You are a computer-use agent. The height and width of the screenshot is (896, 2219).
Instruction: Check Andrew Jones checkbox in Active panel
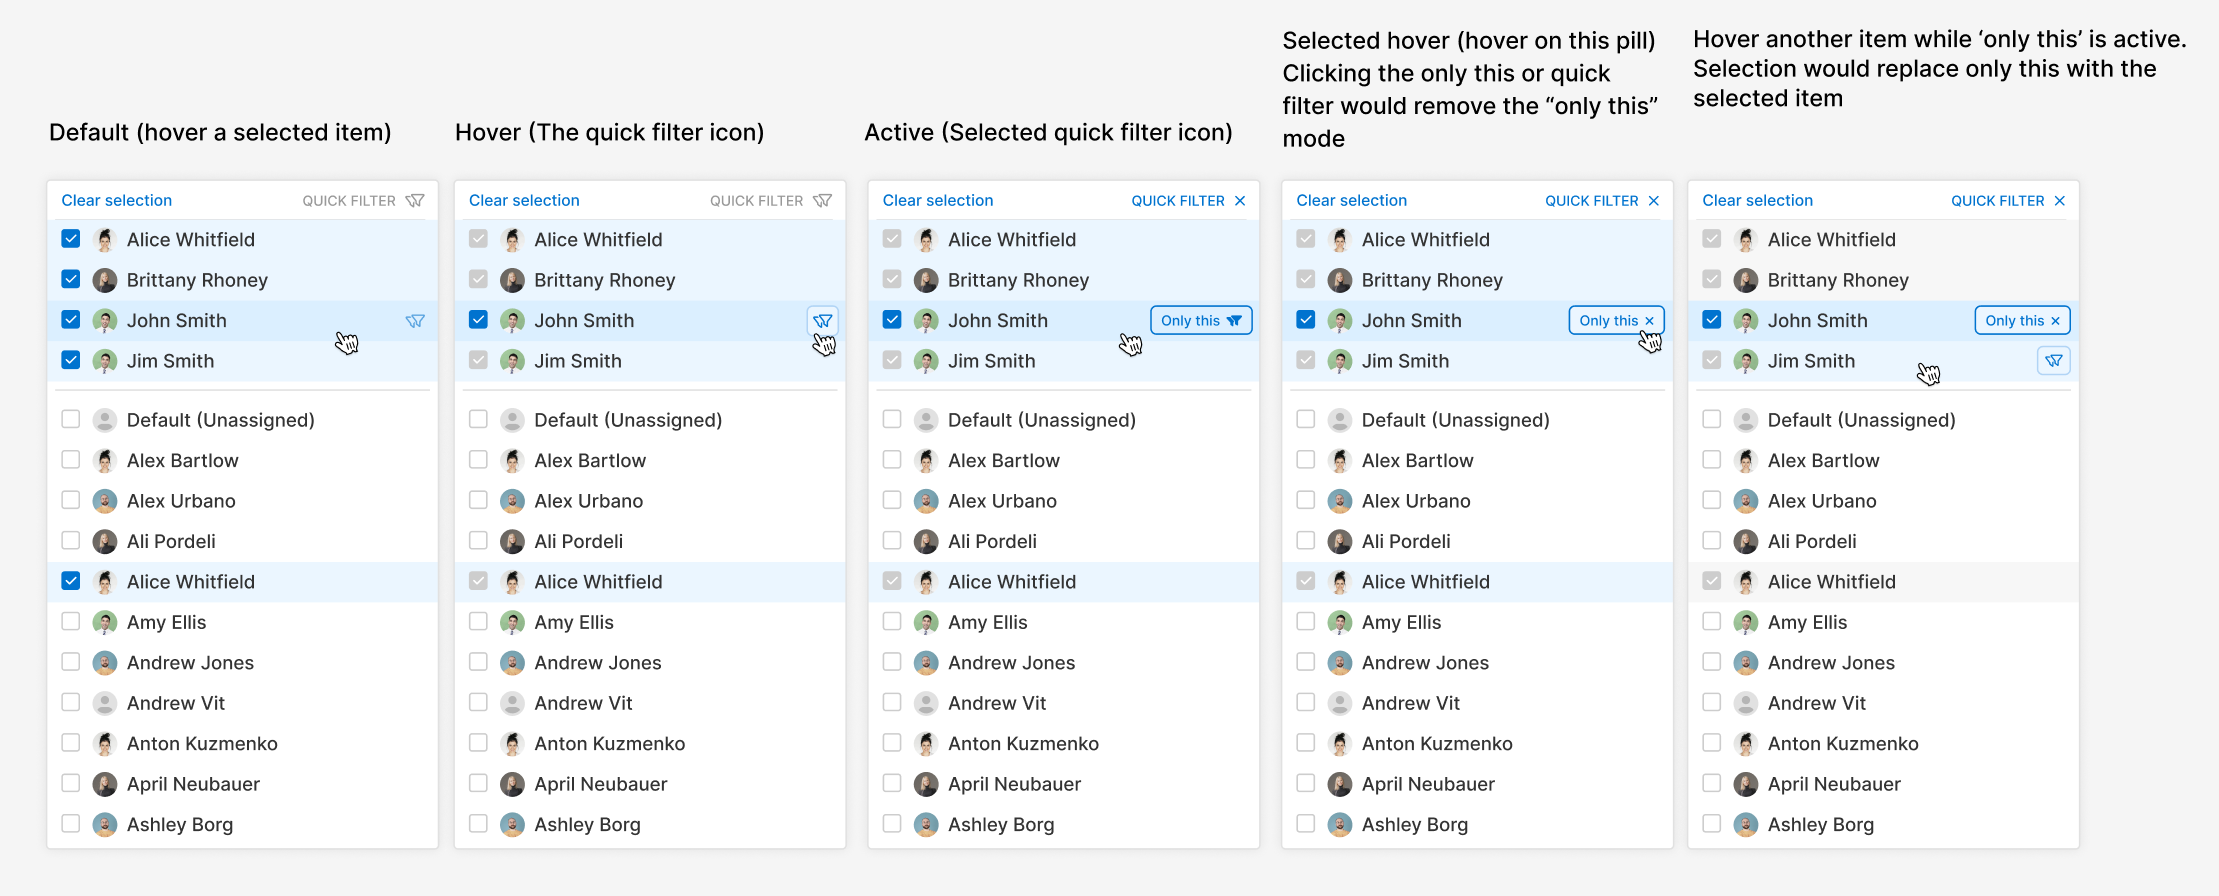coord(892,661)
